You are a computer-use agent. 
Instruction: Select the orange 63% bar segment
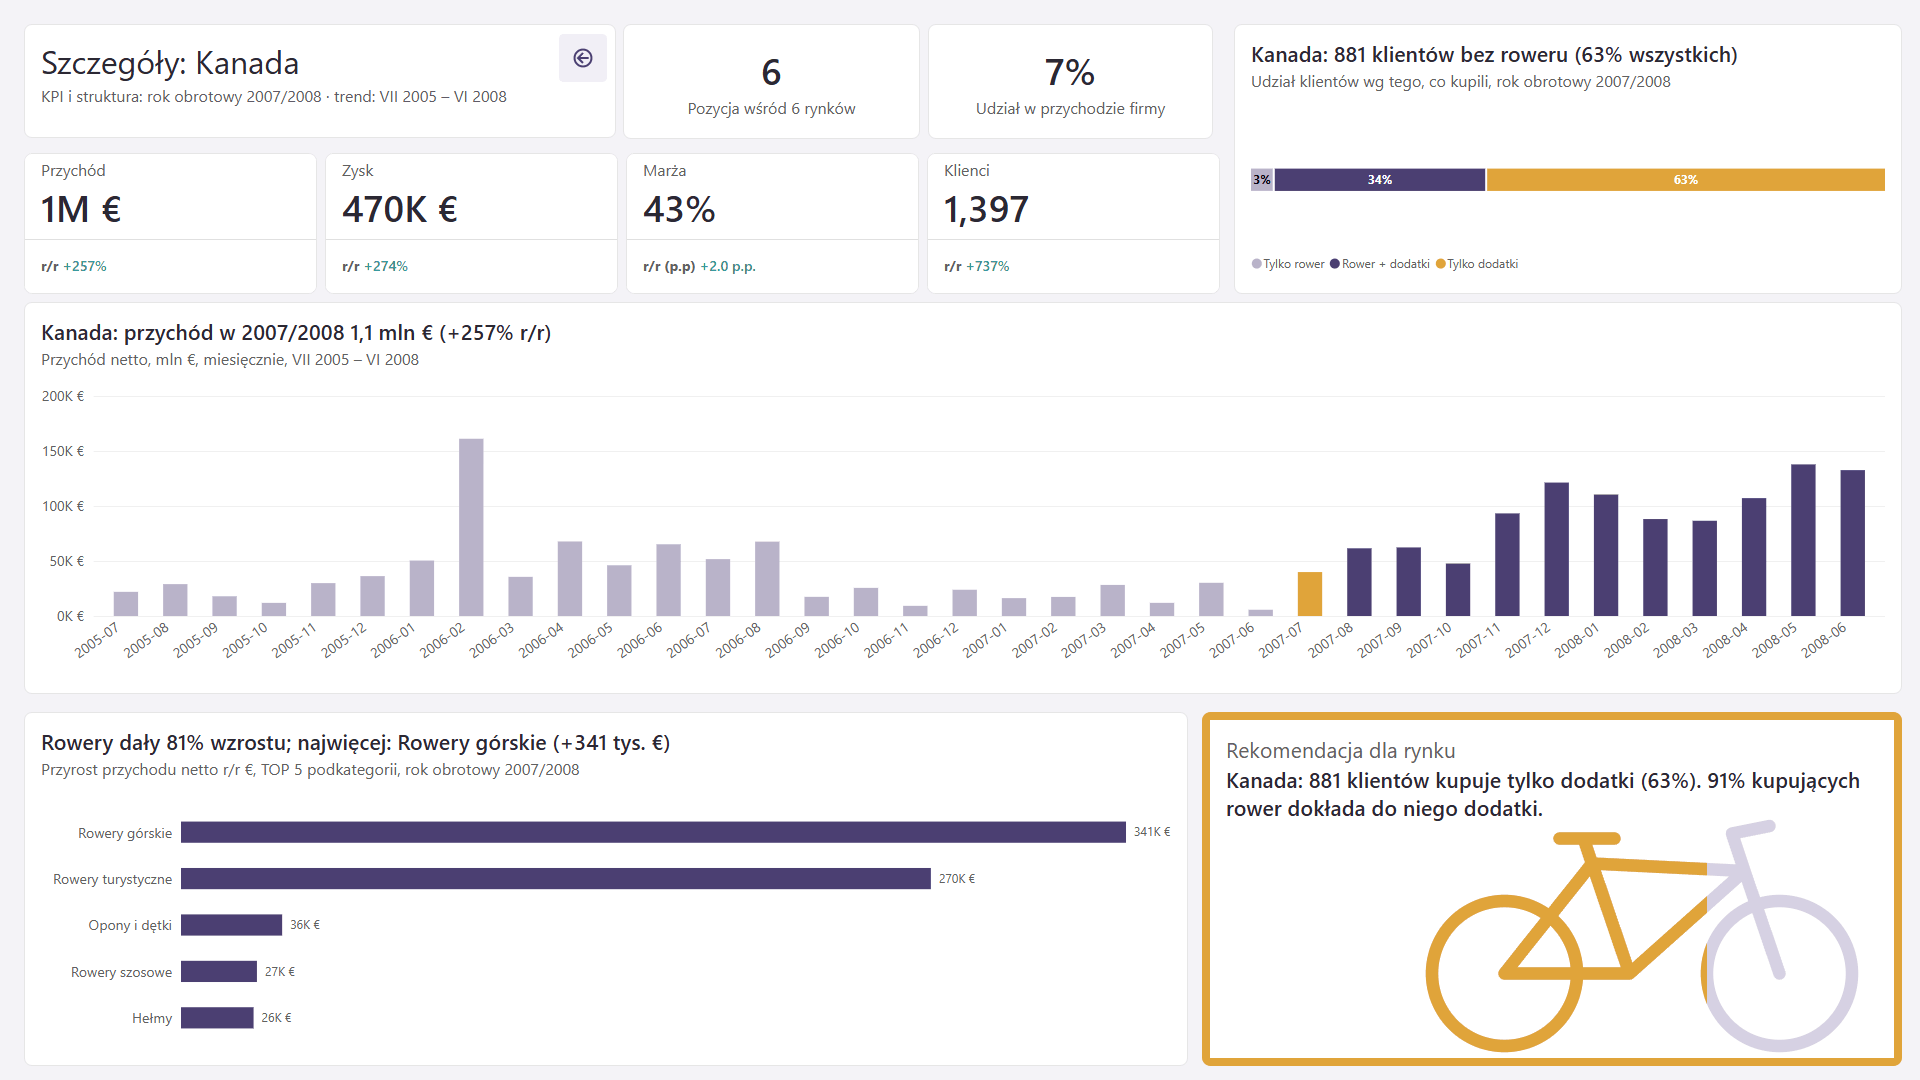(x=1686, y=180)
